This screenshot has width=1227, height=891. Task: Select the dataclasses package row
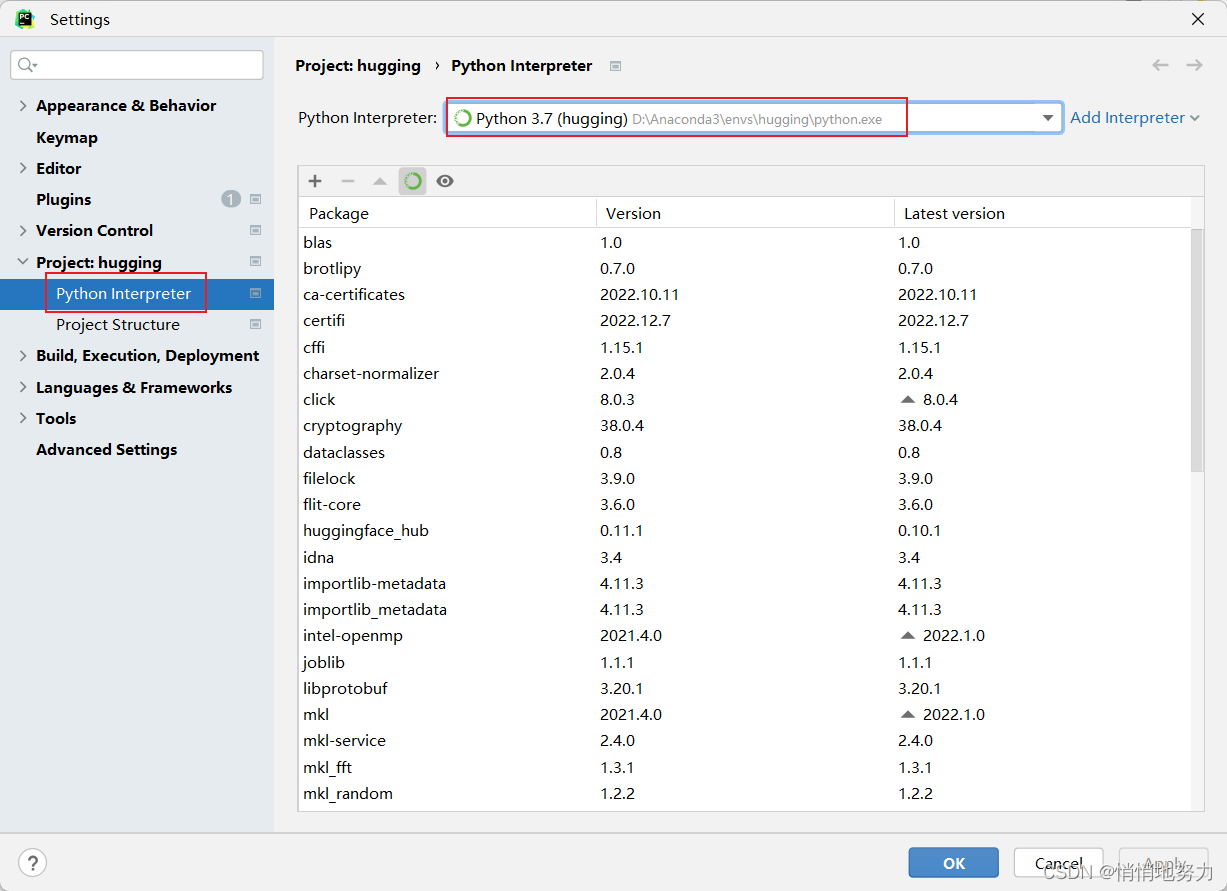tap(745, 452)
